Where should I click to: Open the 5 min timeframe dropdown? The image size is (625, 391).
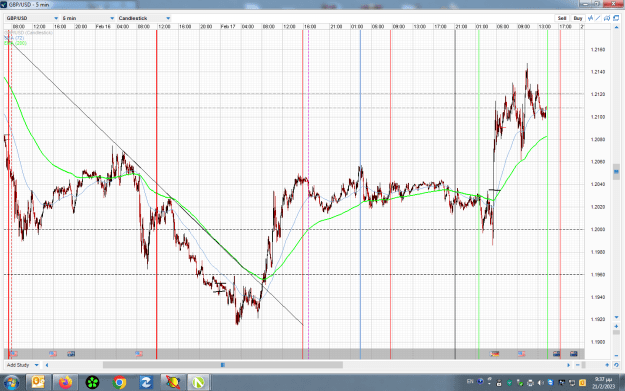(x=88, y=18)
